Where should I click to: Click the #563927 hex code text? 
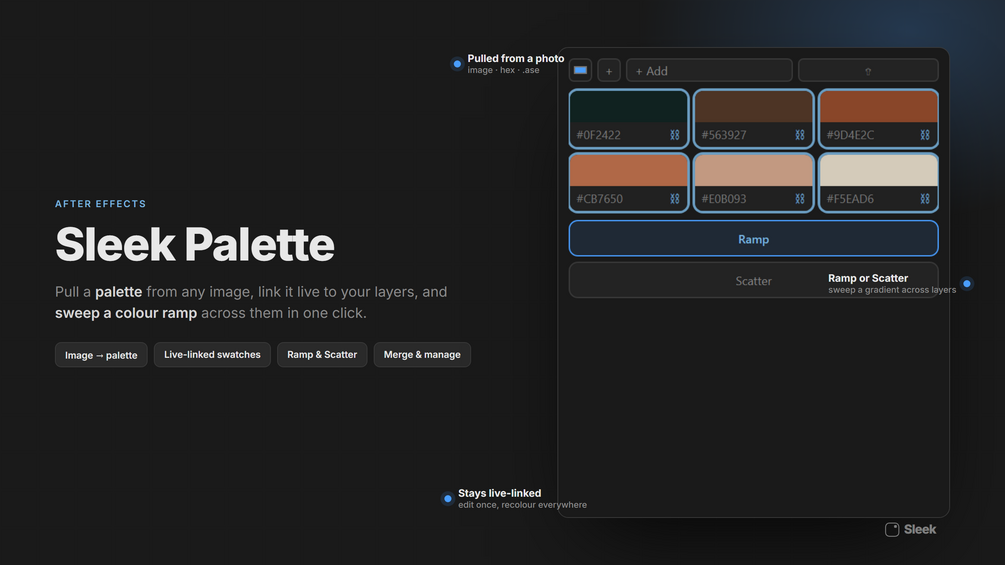724,135
